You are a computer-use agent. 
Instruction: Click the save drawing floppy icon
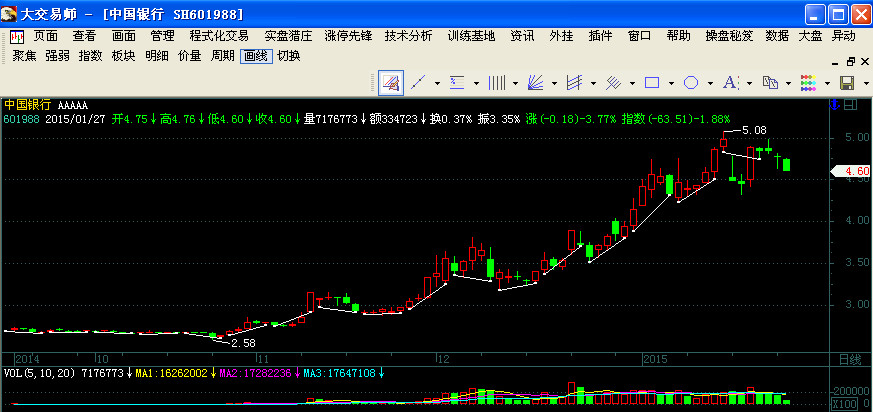(x=846, y=82)
